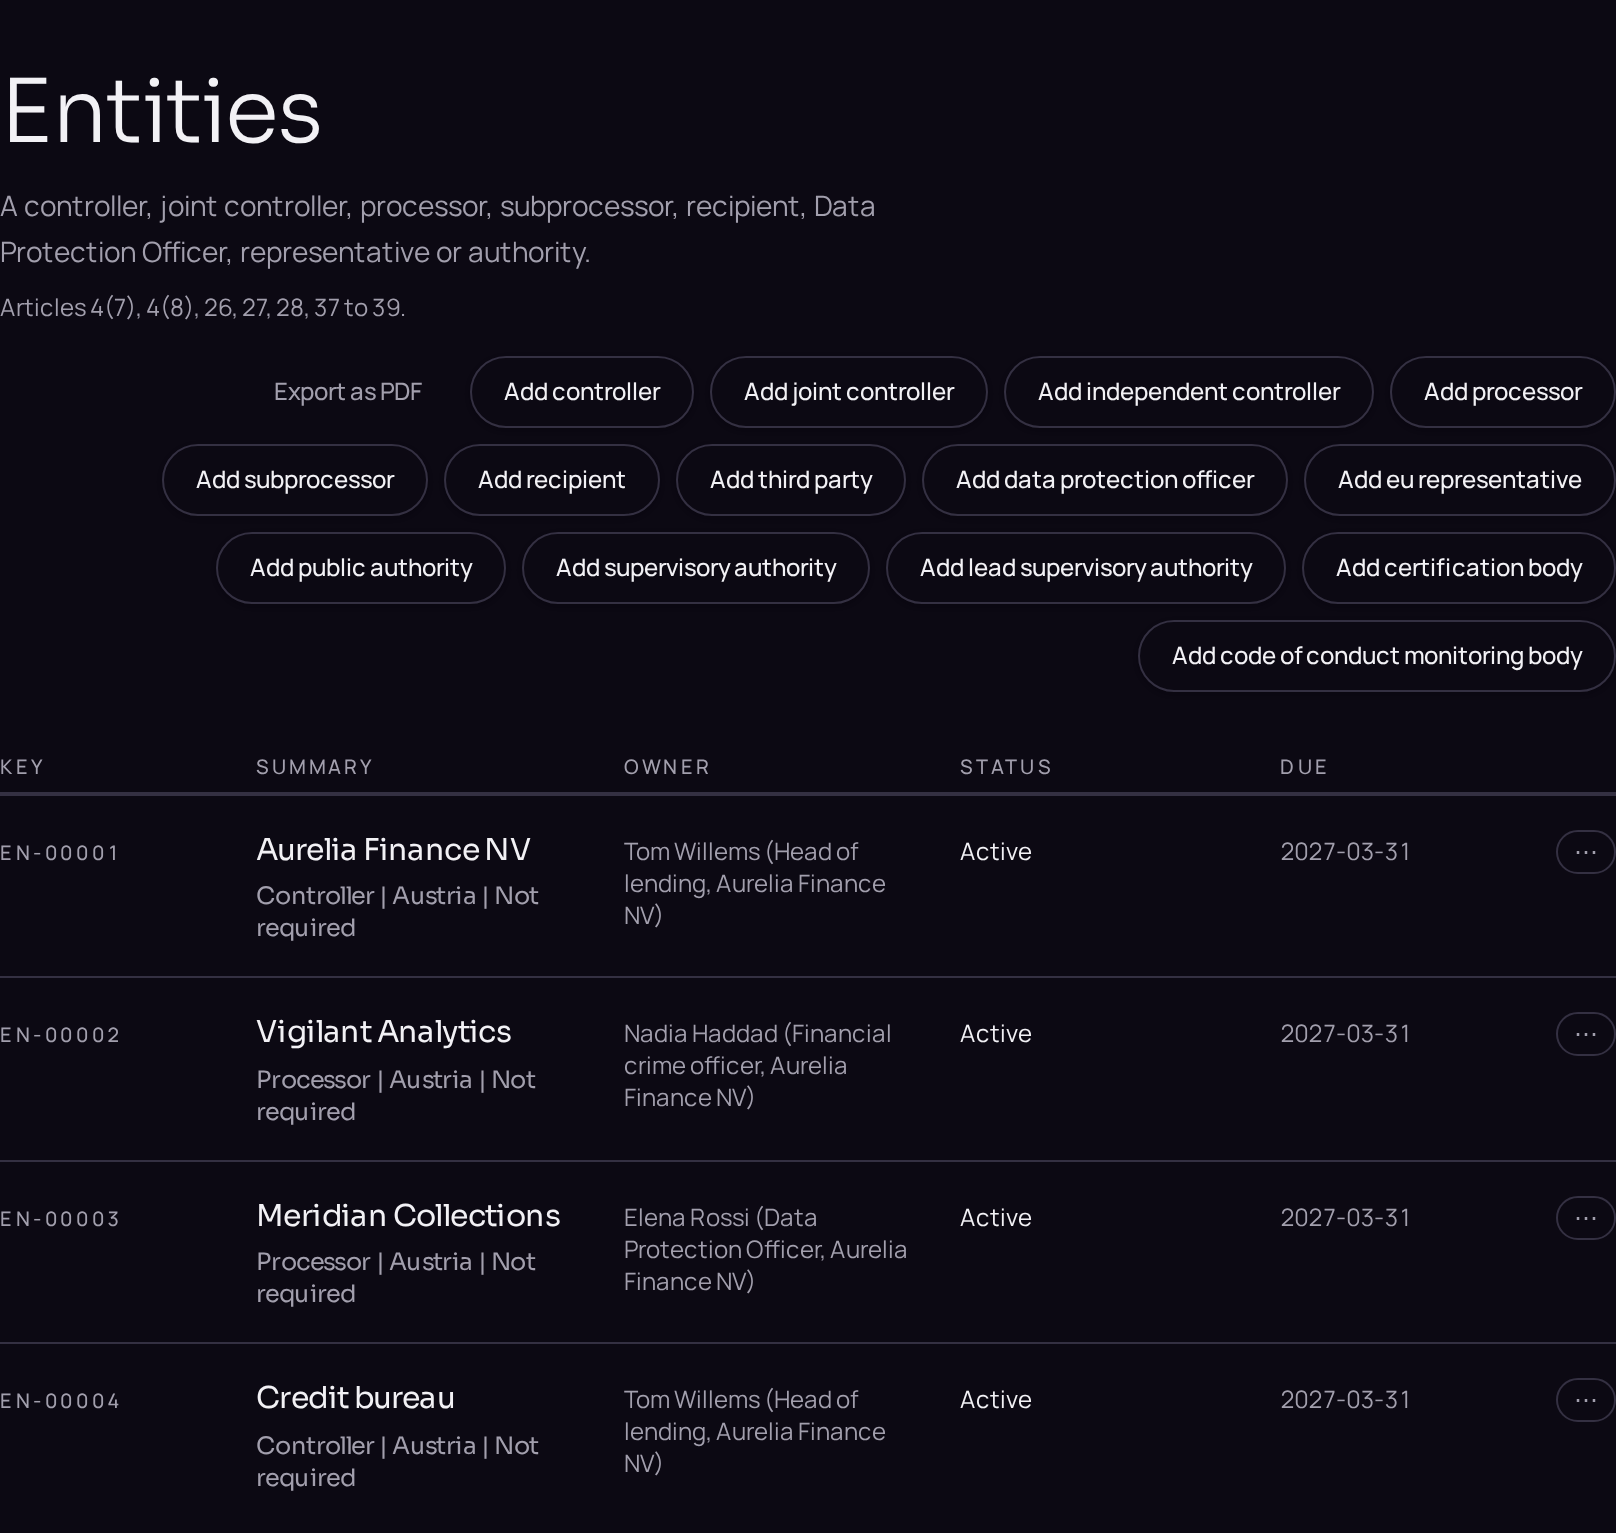The image size is (1616, 1533).
Task: Sort by the SUMMARY column header
Action: [x=314, y=767]
